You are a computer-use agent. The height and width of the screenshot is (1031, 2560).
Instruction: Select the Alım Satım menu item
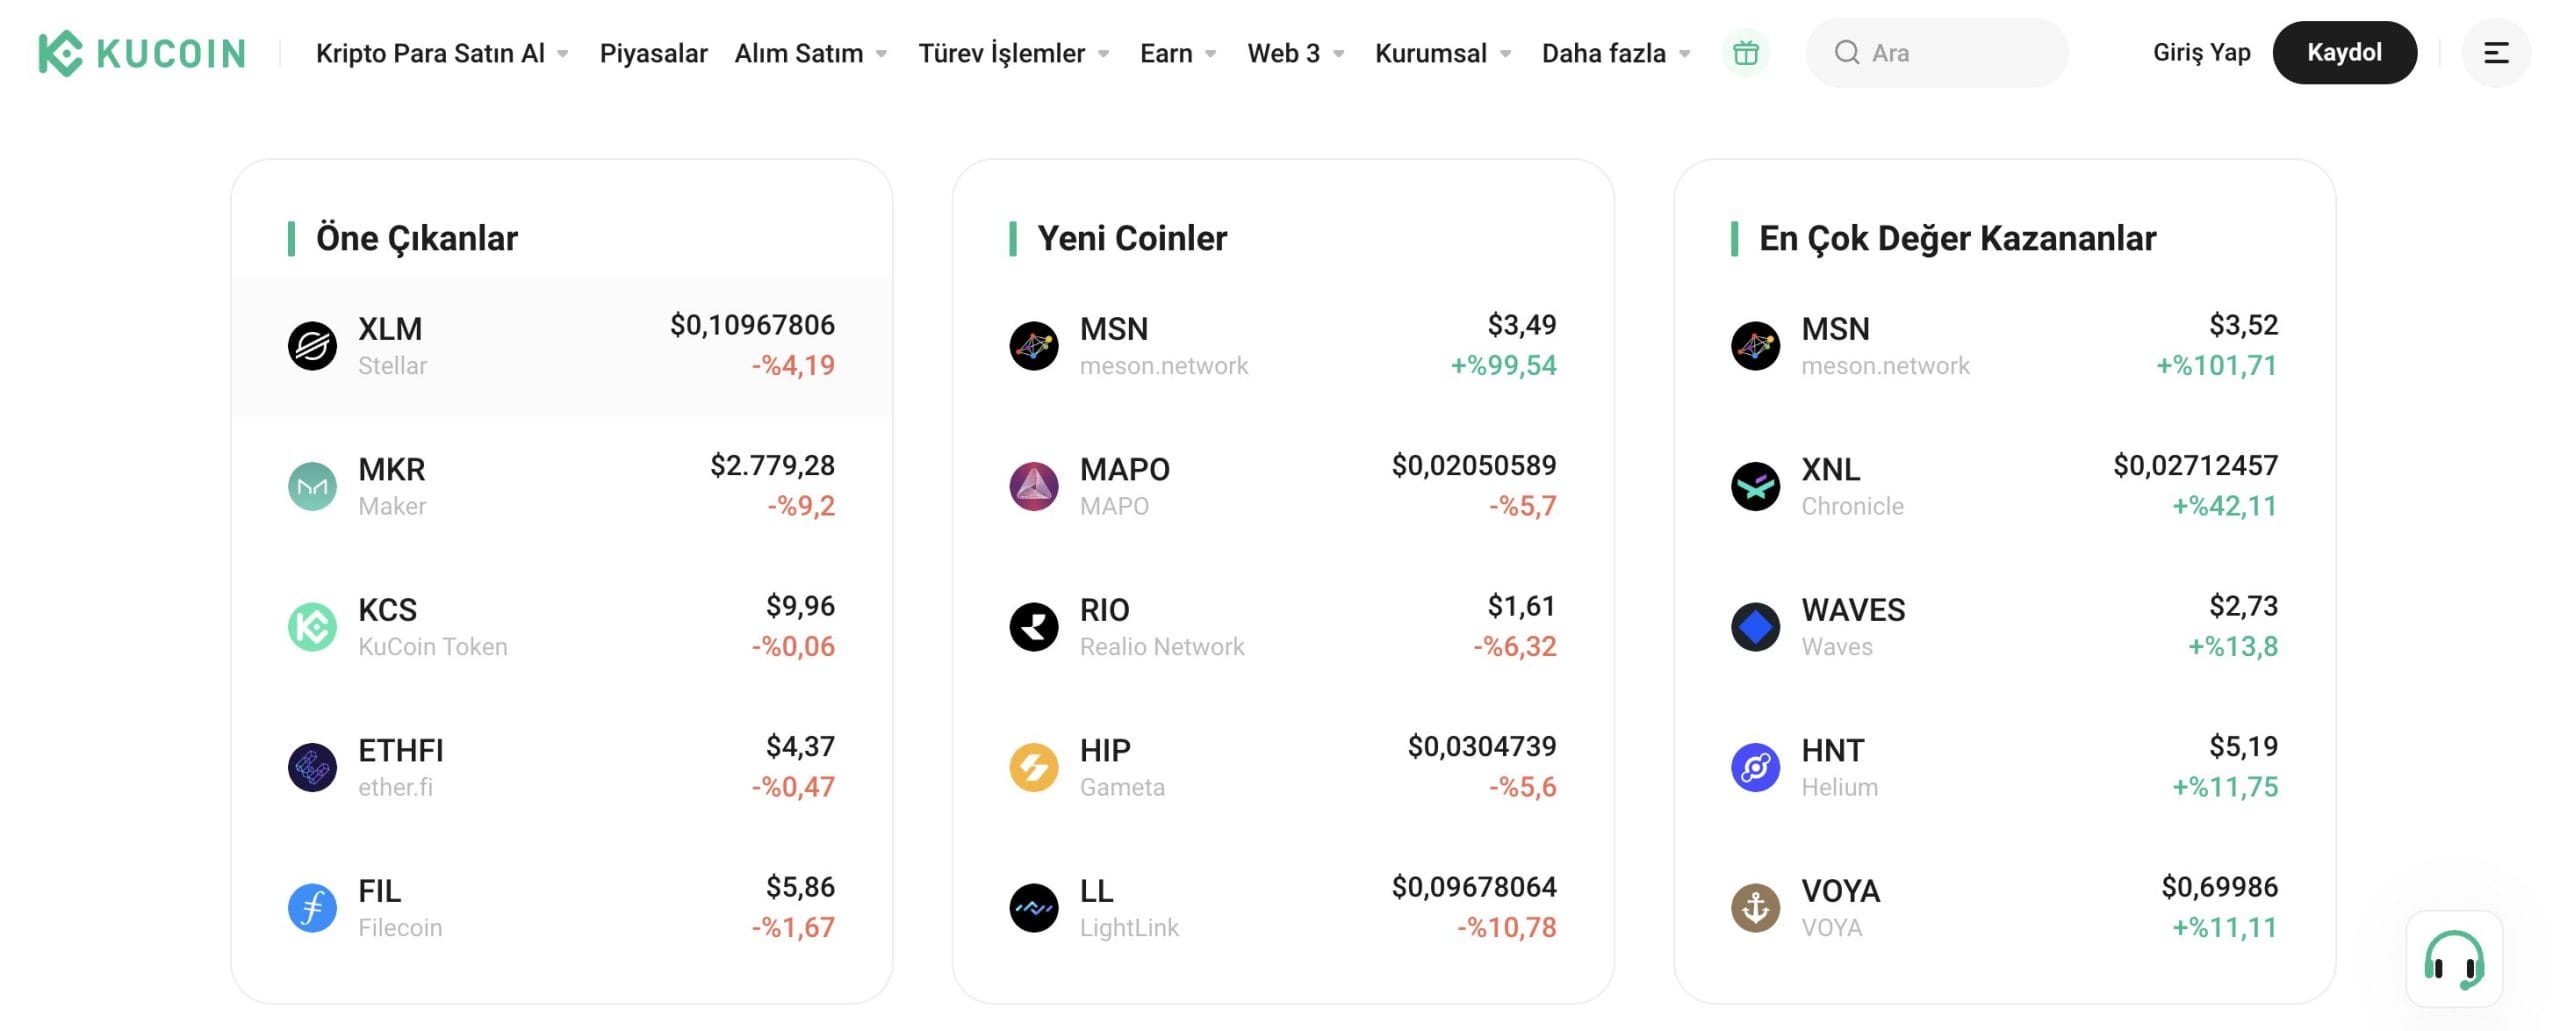tap(800, 53)
